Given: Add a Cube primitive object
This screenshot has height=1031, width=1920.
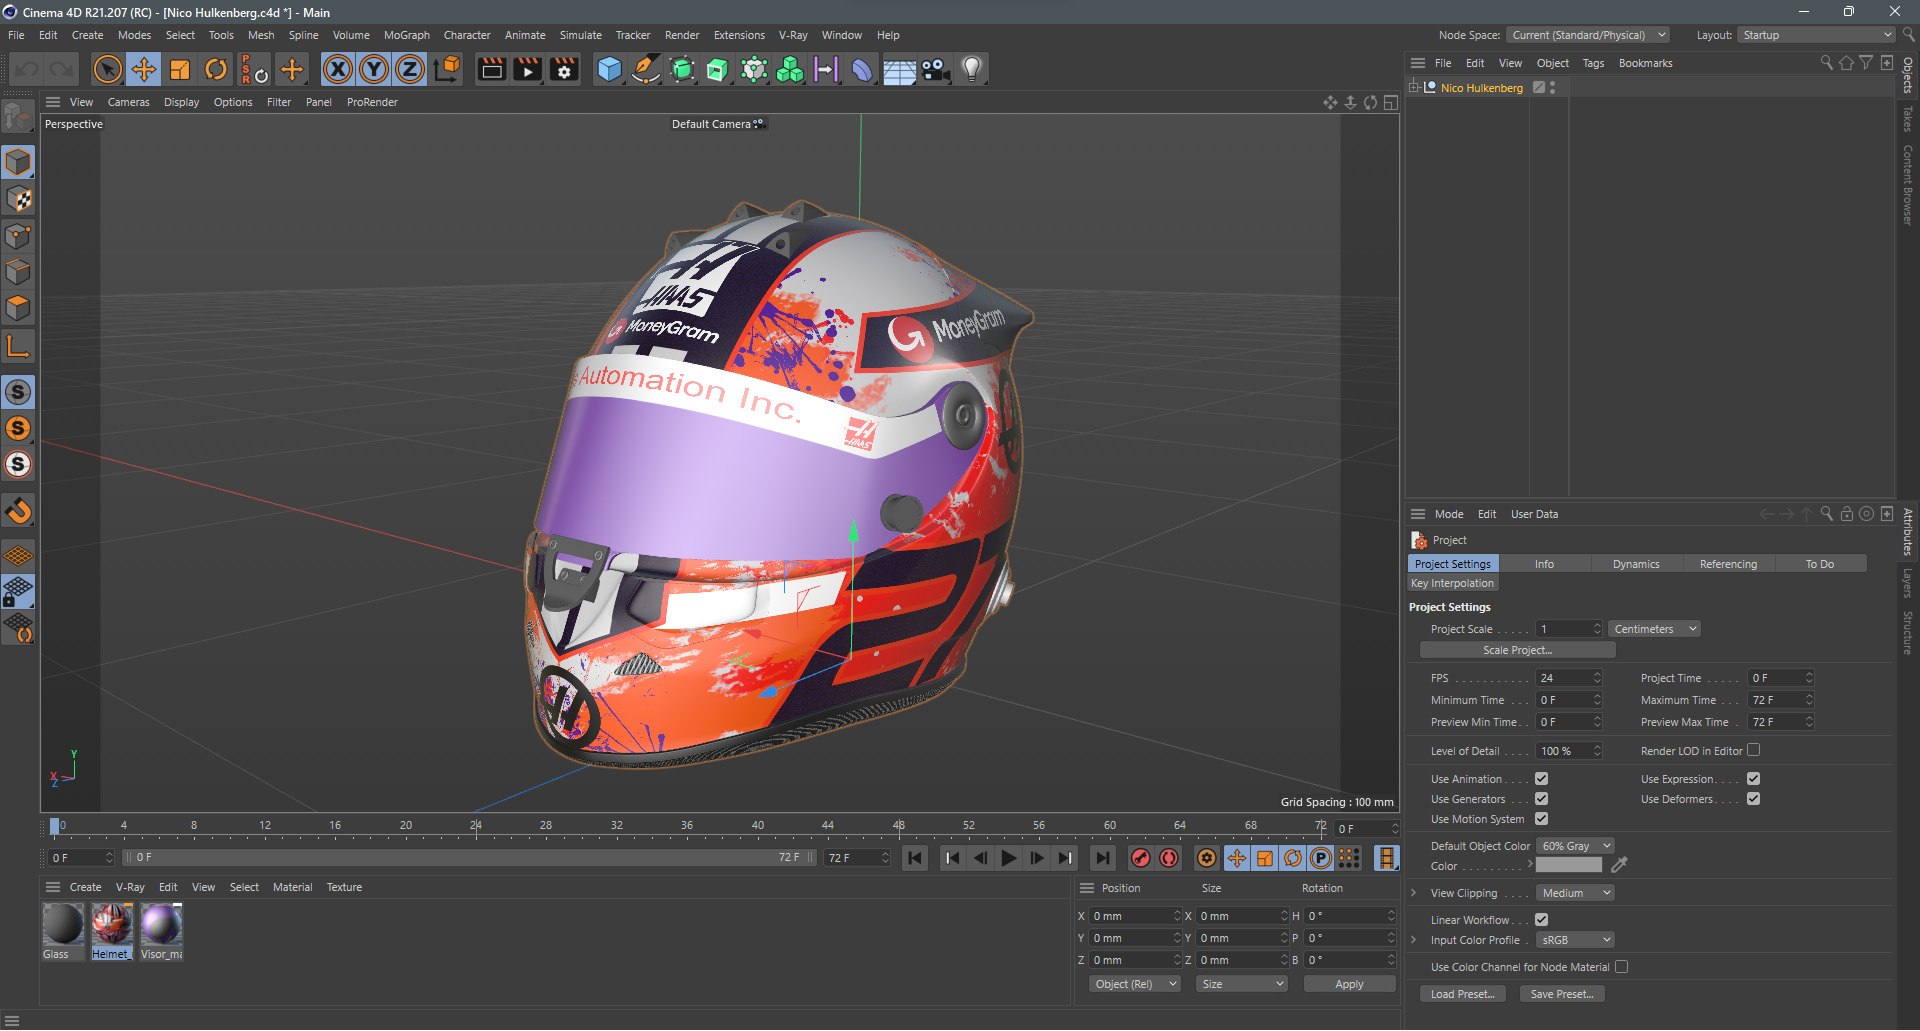Looking at the screenshot, I should (609, 69).
